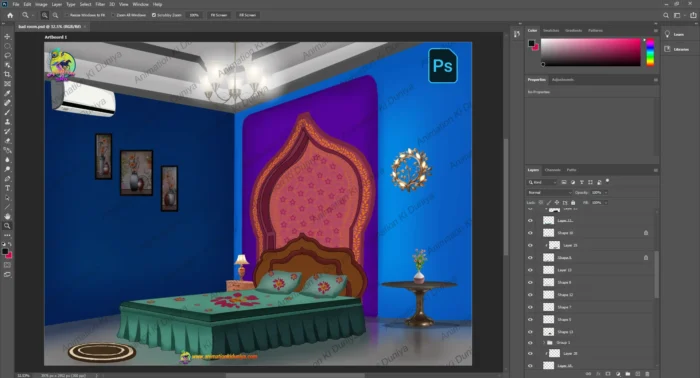Open the Search icon at top right
Viewport: 700px width, 378px height.
tap(666, 15)
